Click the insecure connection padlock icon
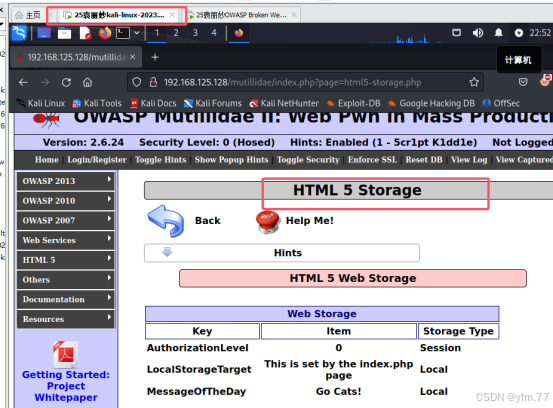The image size is (553, 408). pyautogui.click(x=153, y=83)
